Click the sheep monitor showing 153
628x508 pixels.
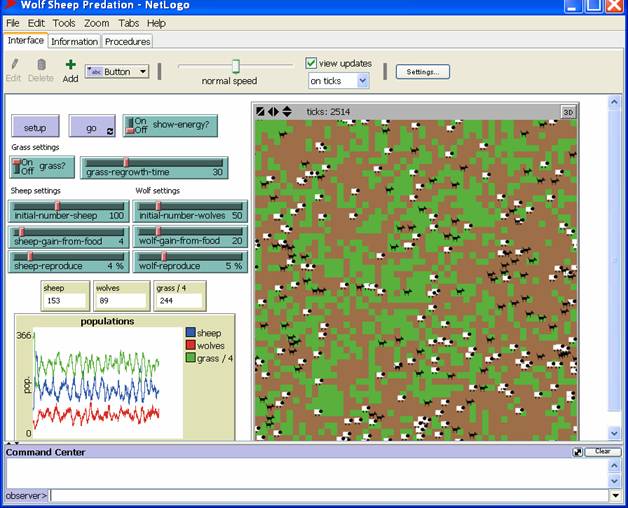(x=65, y=296)
